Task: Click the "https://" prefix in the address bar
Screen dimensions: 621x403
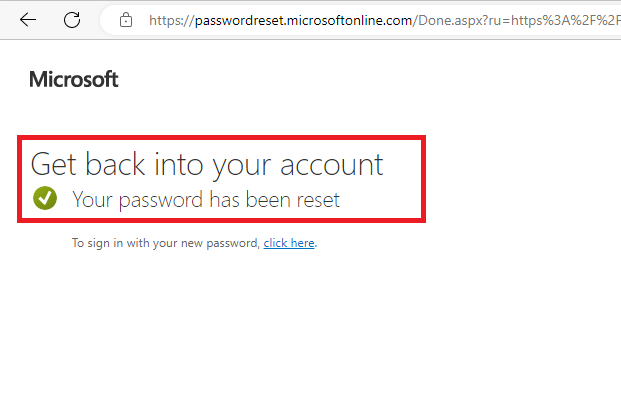Action: (x=167, y=20)
